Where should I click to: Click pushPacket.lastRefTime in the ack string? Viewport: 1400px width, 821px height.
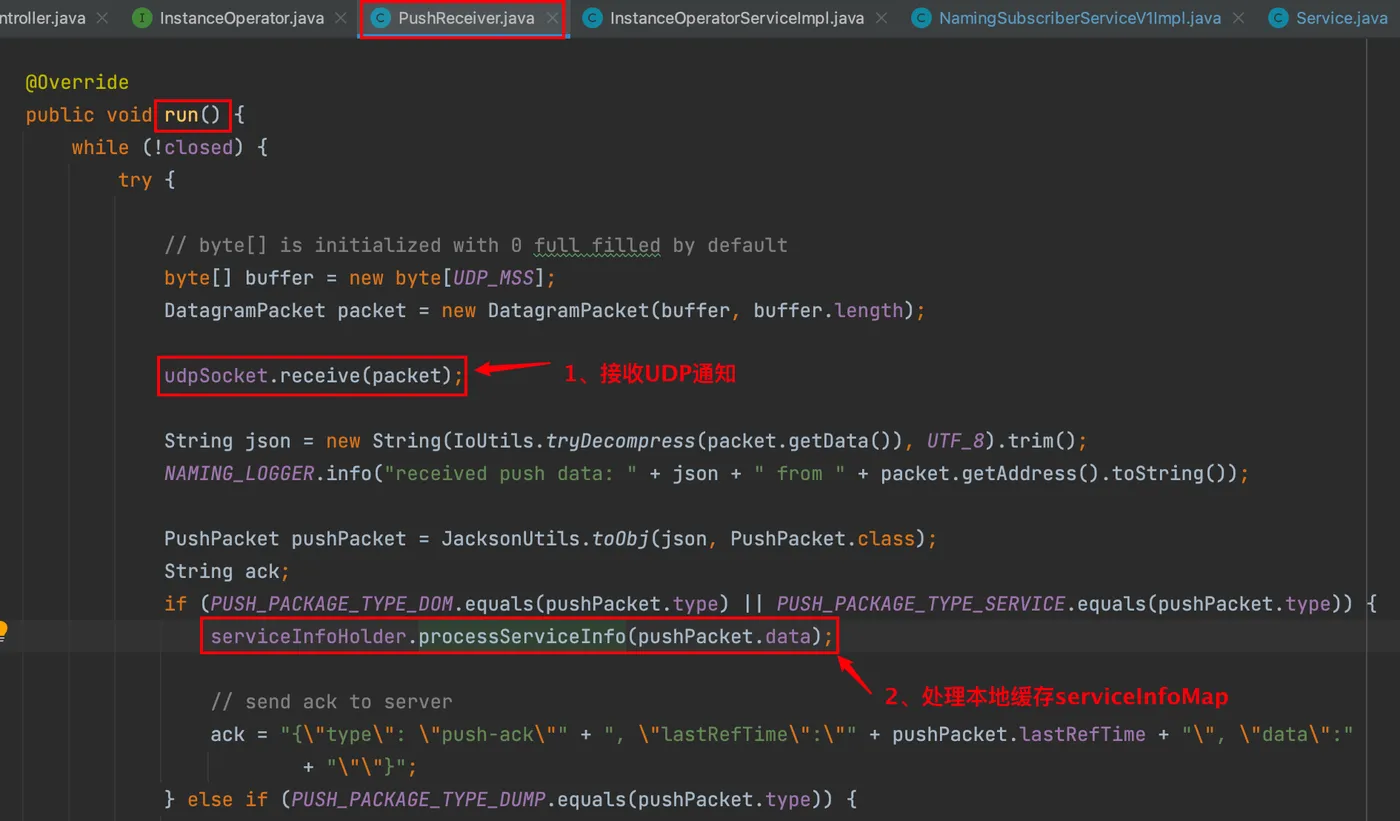(x=1019, y=734)
